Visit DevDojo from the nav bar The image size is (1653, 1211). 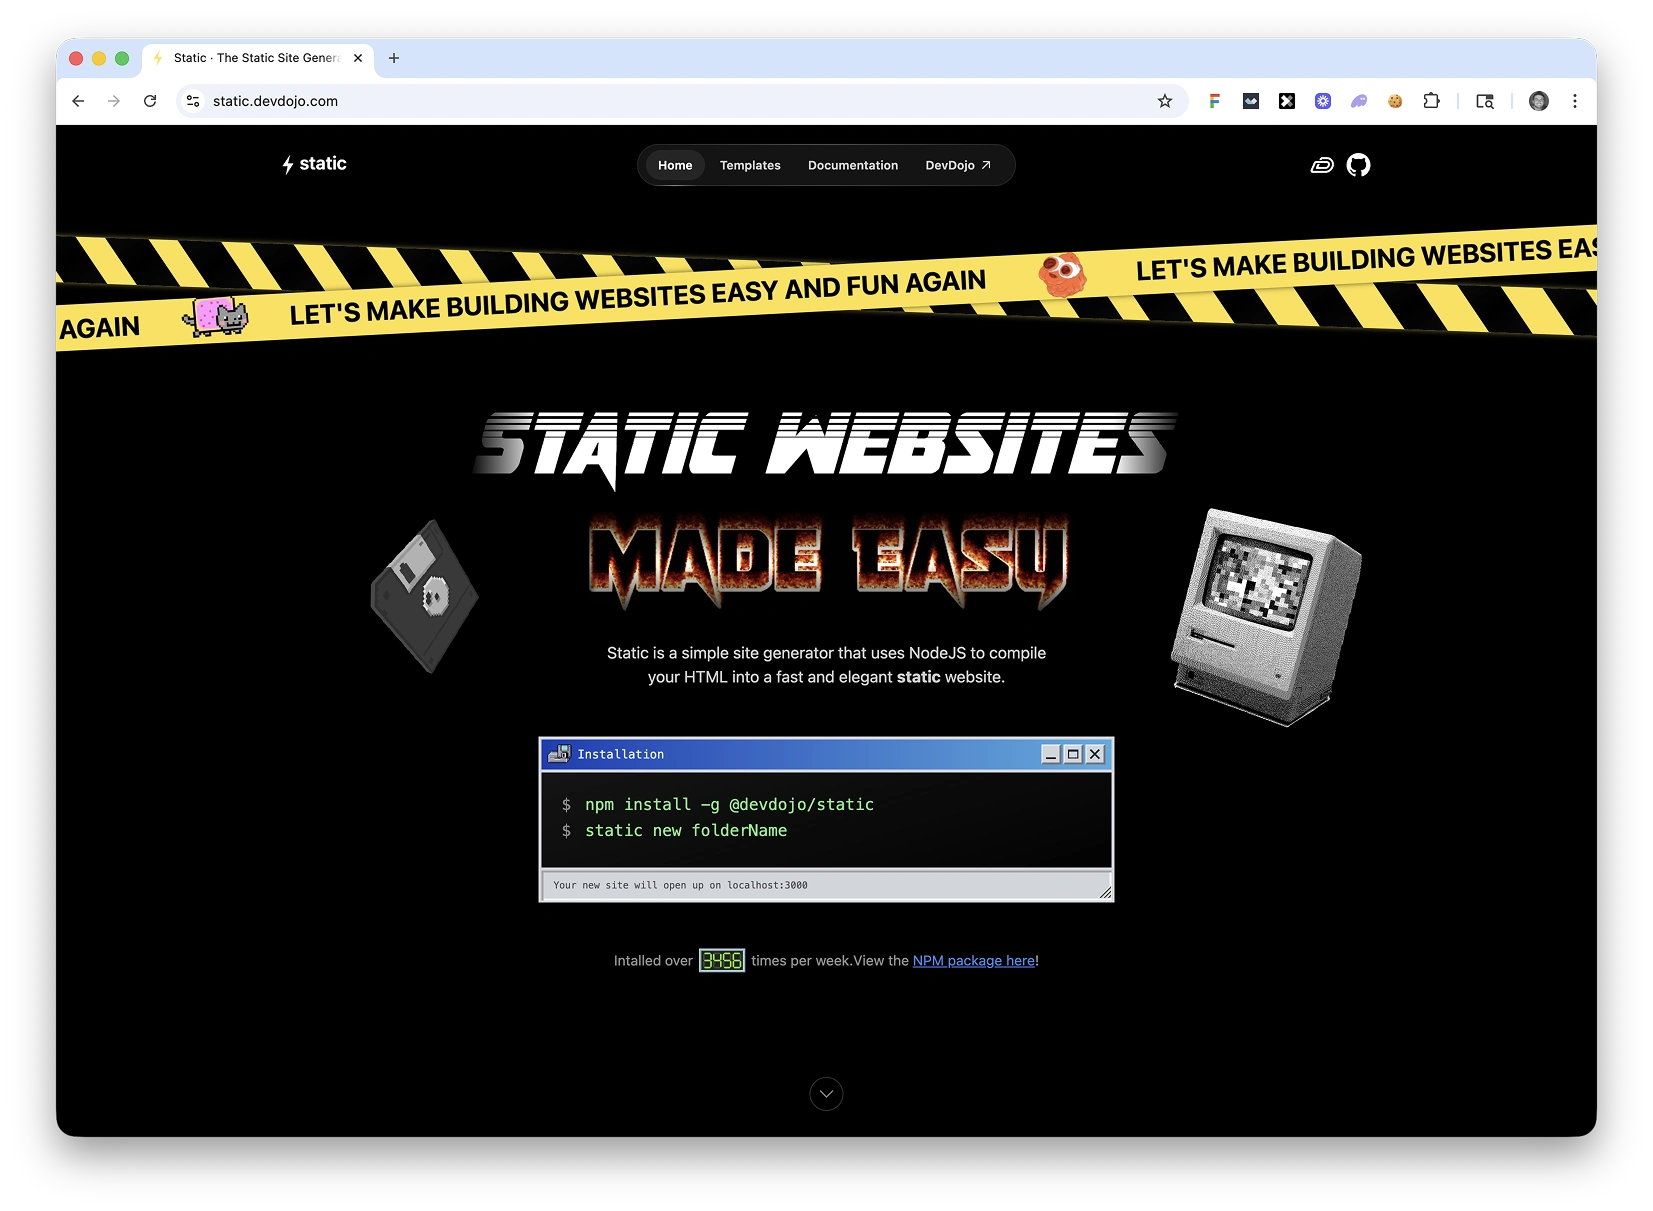pyautogui.click(x=958, y=165)
